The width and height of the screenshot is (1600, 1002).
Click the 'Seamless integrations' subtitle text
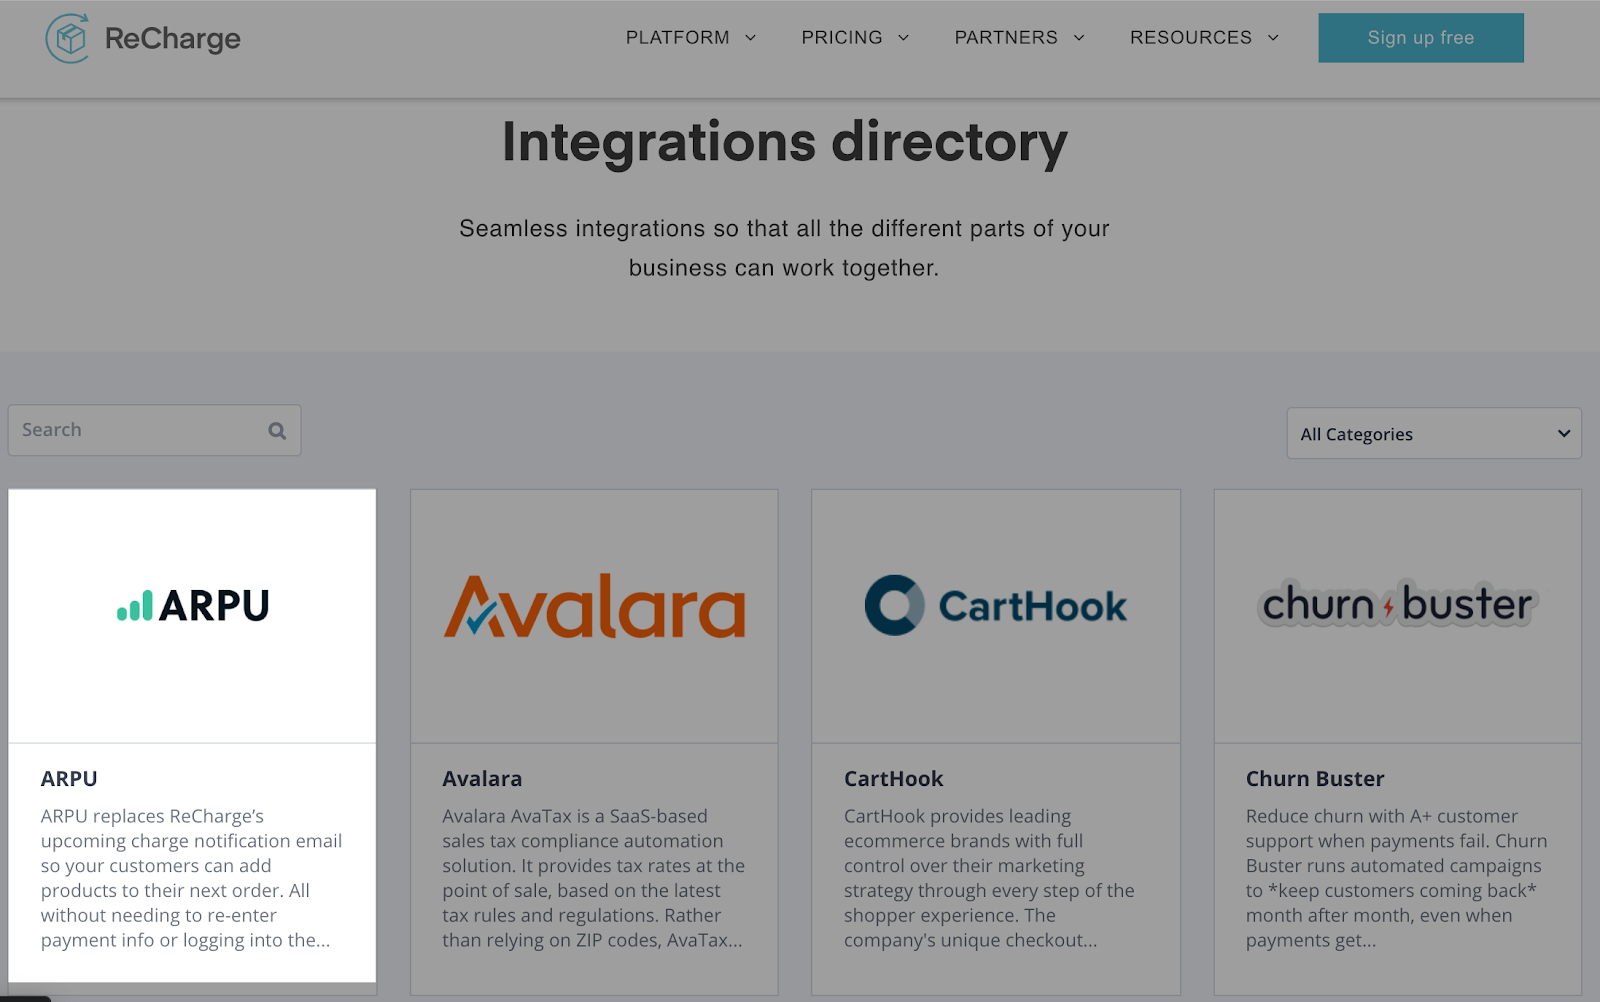[x=784, y=248]
